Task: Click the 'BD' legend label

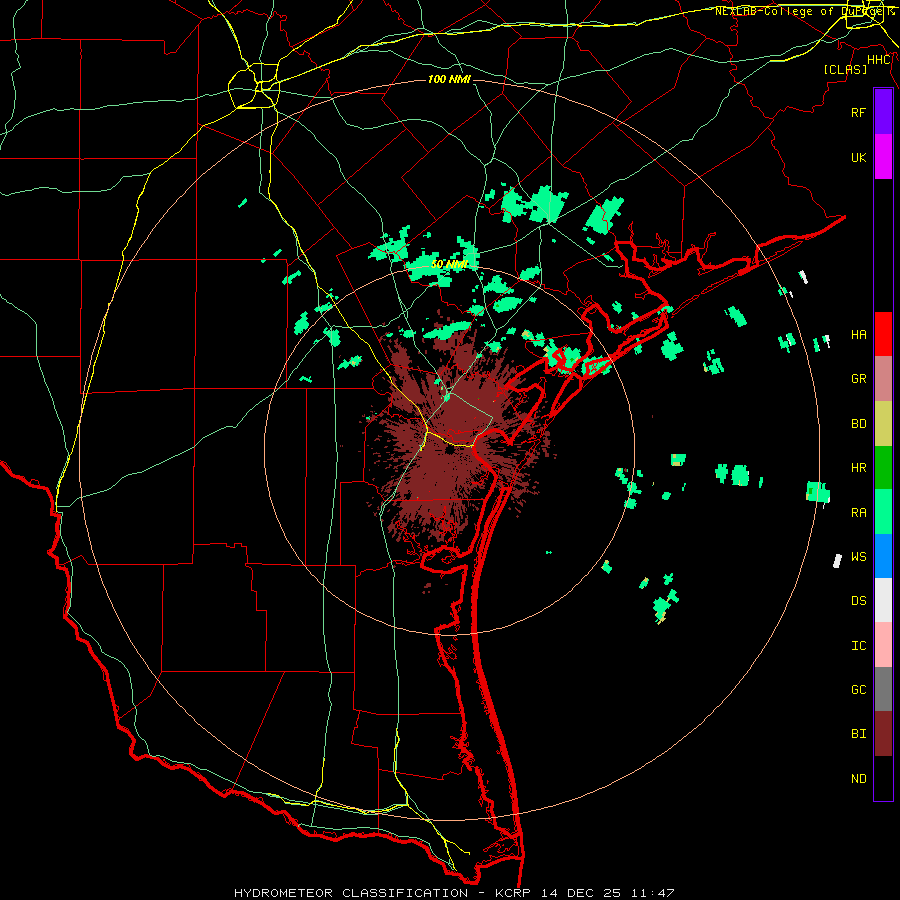Action: coord(858,424)
